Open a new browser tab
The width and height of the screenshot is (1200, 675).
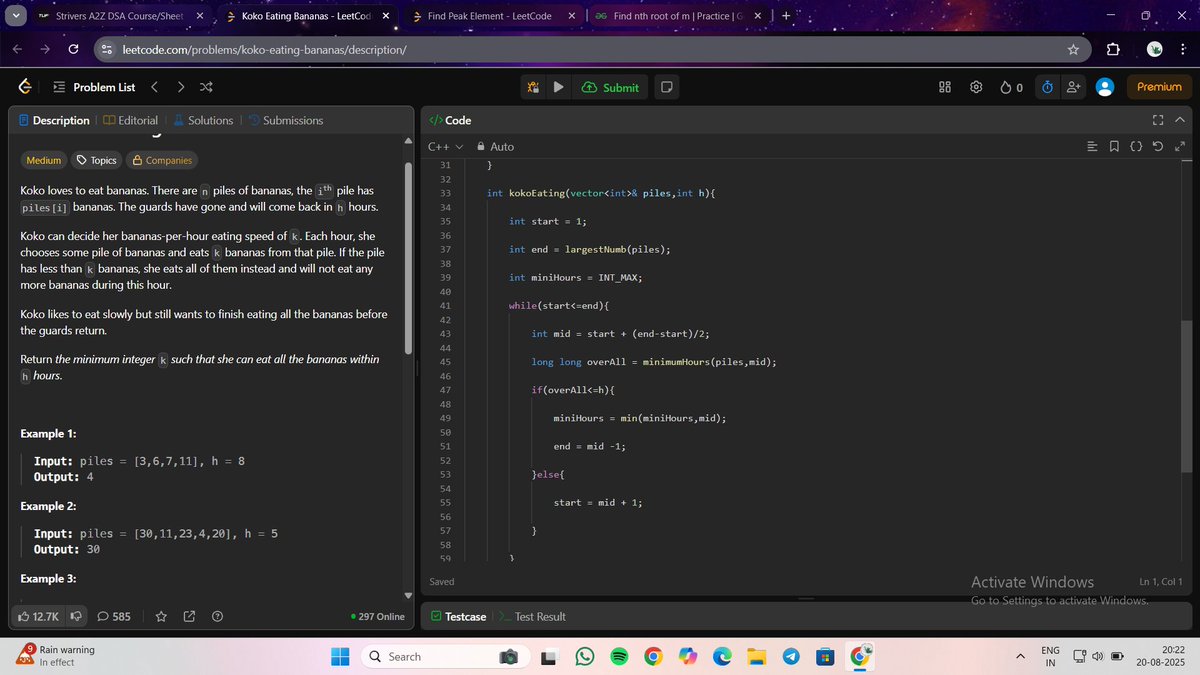(x=785, y=17)
